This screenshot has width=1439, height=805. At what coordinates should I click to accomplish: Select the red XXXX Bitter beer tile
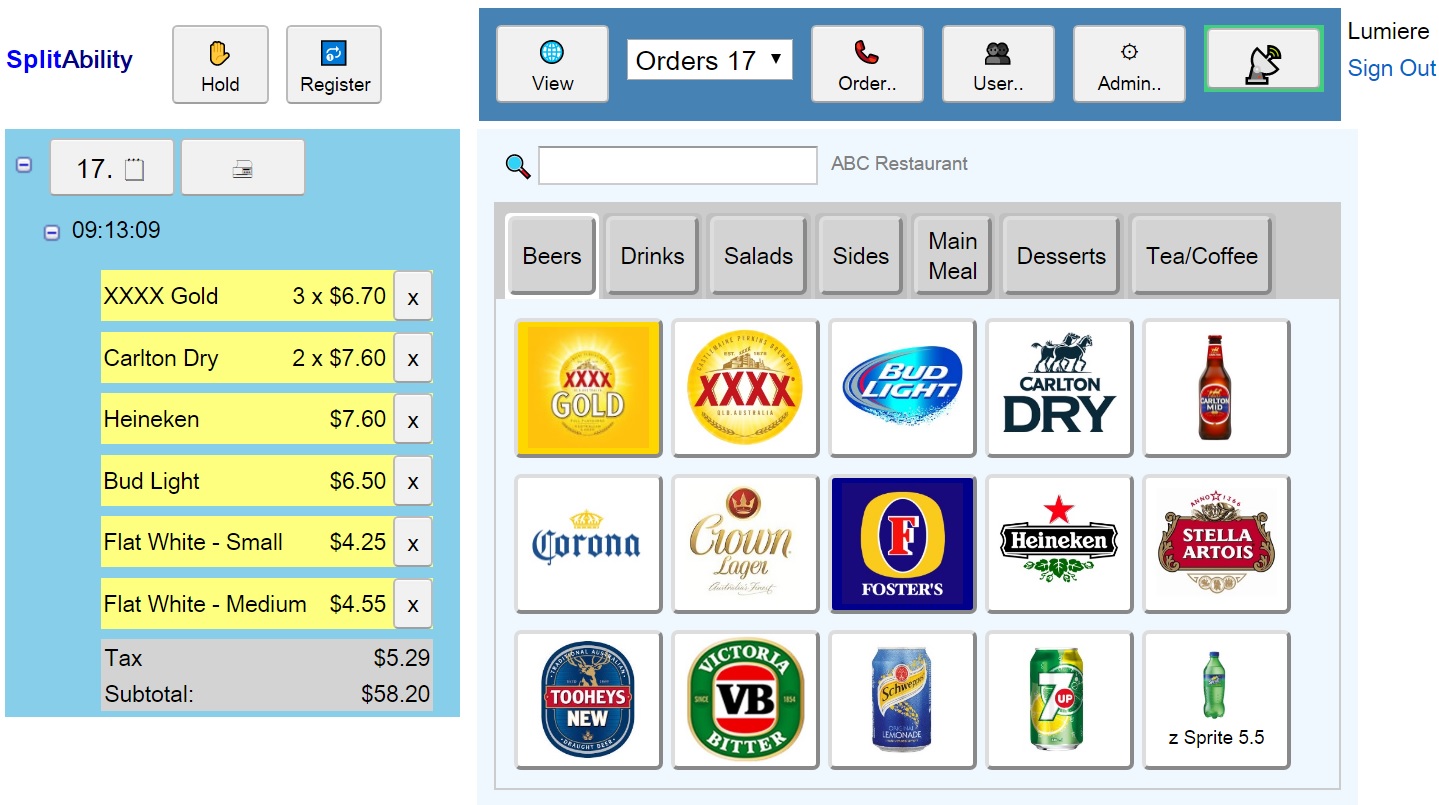coord(745,388)
